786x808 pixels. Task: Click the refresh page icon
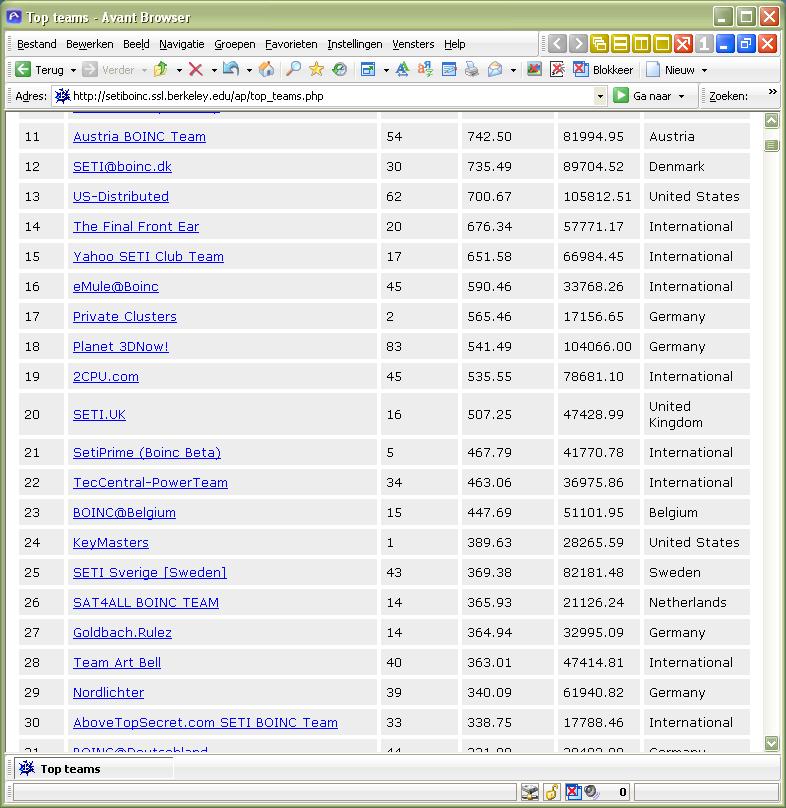coord(230,69)
